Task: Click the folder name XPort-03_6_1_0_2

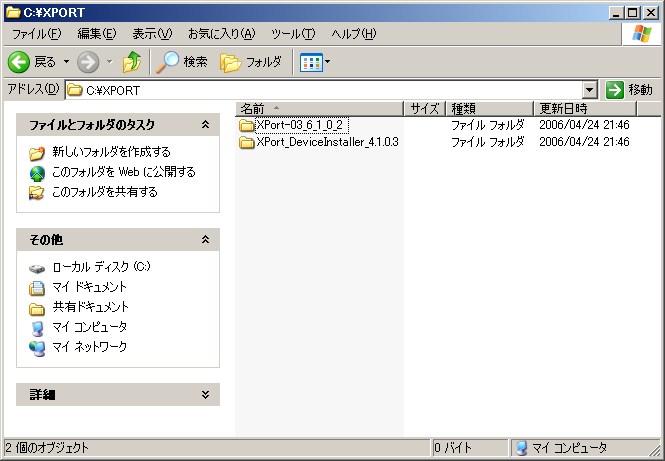Action: pyautogui.click(x=300, y=125)
